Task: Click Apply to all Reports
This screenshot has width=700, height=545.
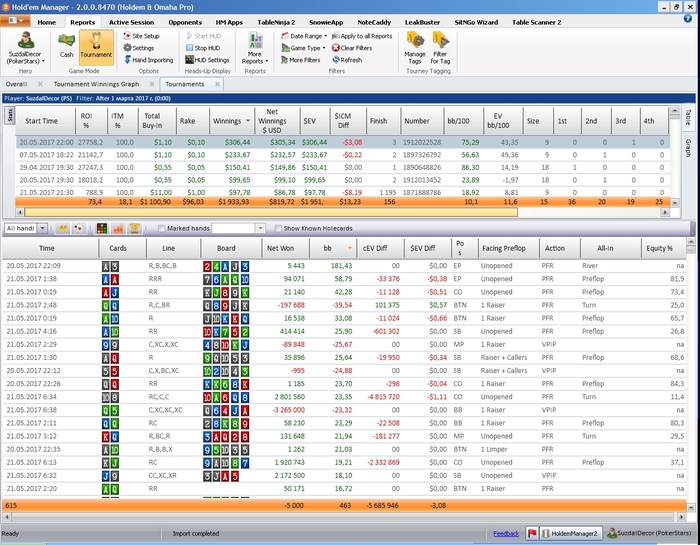Action: (x=362, y=36)
